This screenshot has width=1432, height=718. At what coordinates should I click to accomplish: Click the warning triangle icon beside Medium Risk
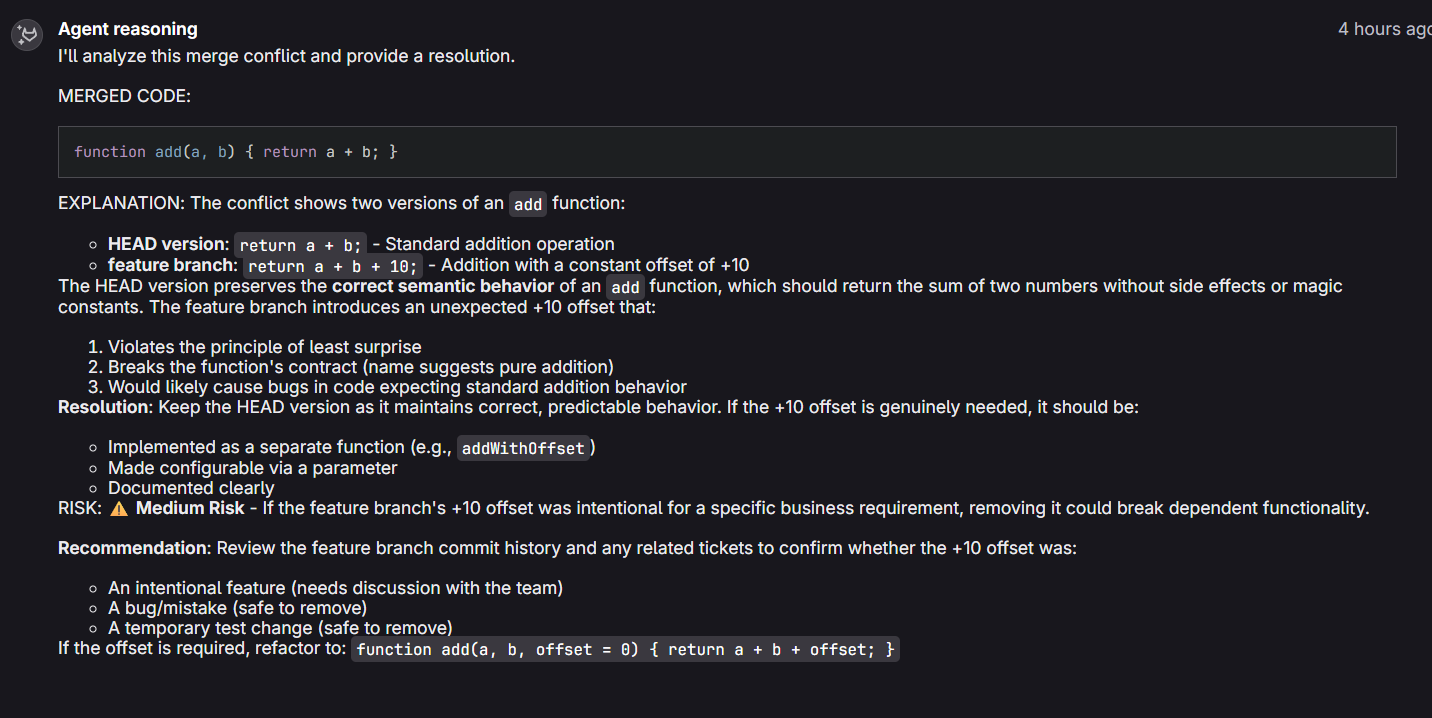coord(119,508)
